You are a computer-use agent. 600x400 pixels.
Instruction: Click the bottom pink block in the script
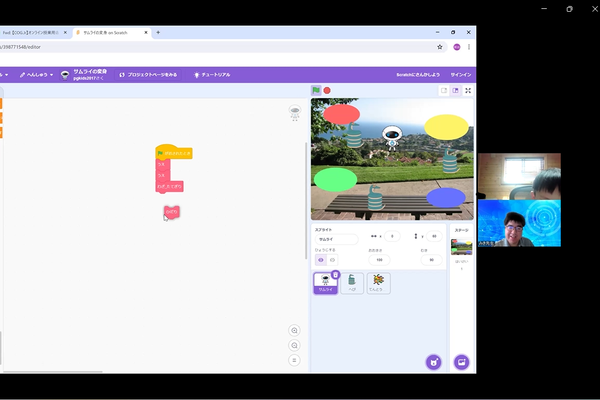tap(170, 187)
